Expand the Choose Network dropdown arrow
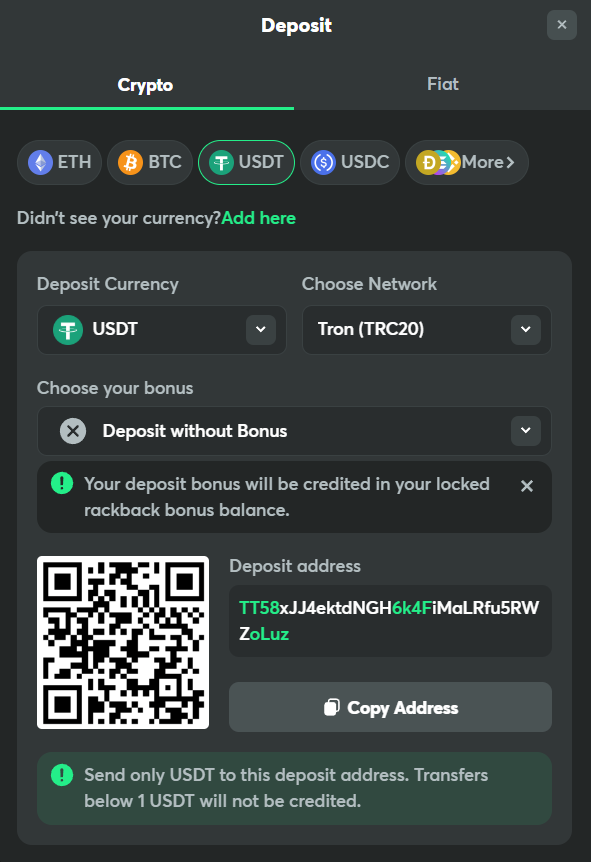Screen dimensions: 591x862 point(526,329)
